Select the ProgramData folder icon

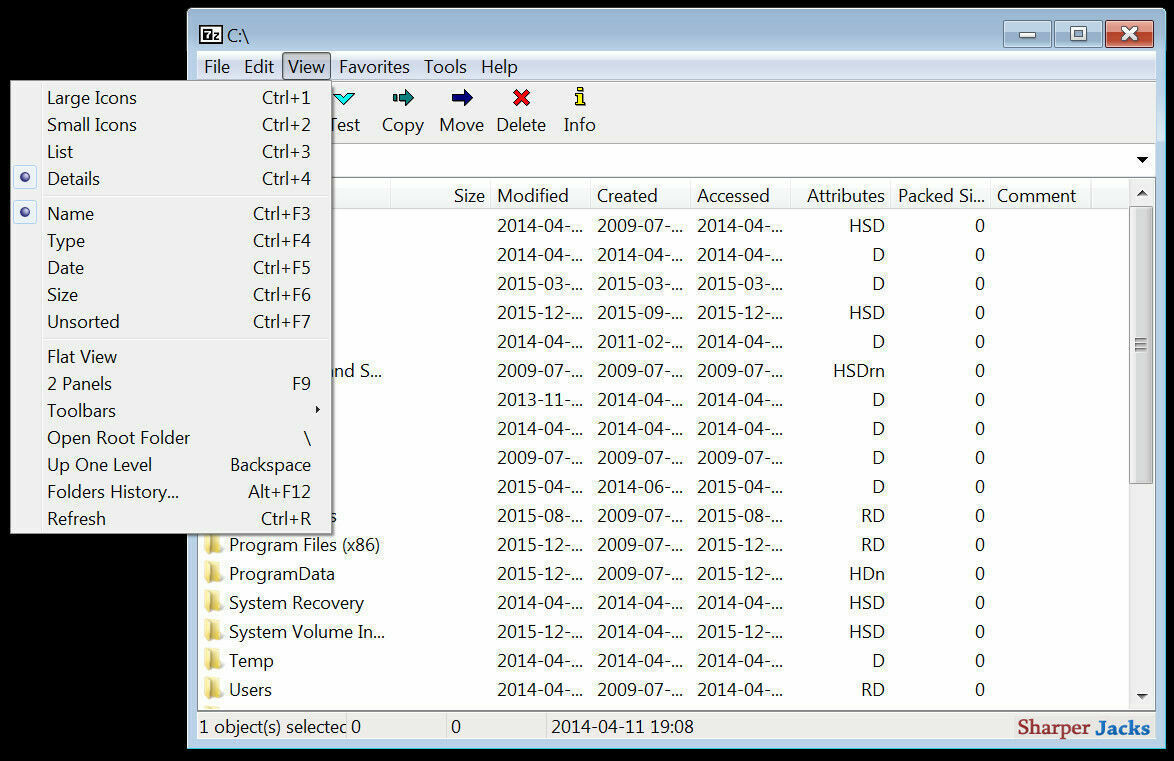pyautogui.click(x=213, y=574)
